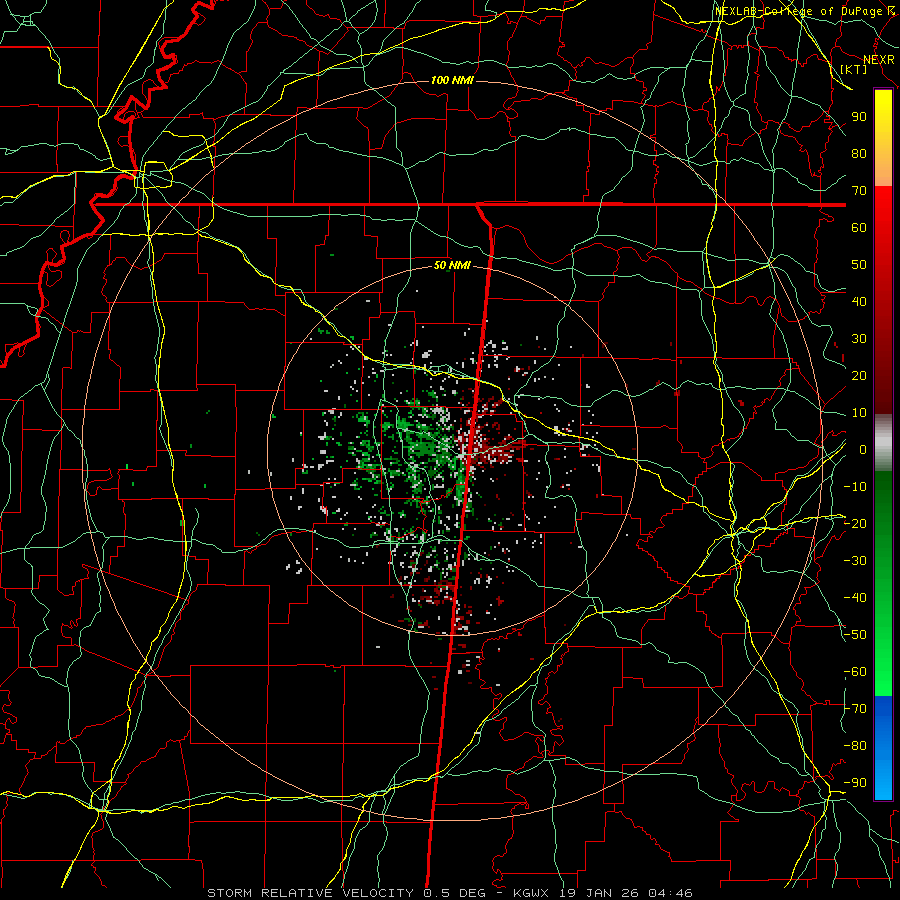
Task: Click the -90 value on the velocity scale
Action: pyautogui.click(x=855, y=783)
